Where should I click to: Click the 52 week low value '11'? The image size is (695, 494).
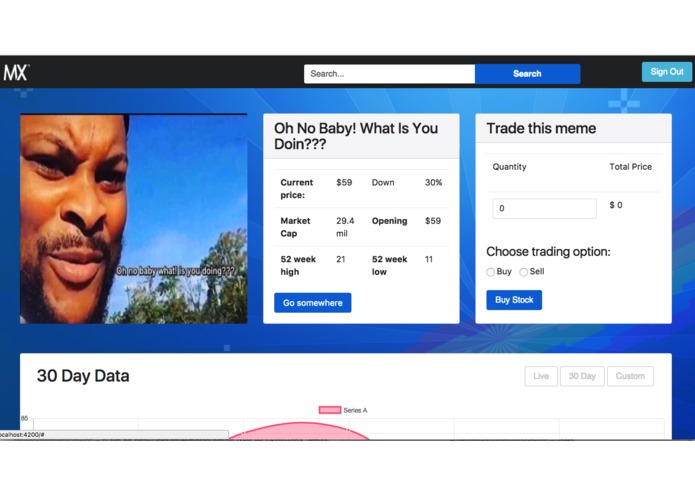click(x=429, y=259)
